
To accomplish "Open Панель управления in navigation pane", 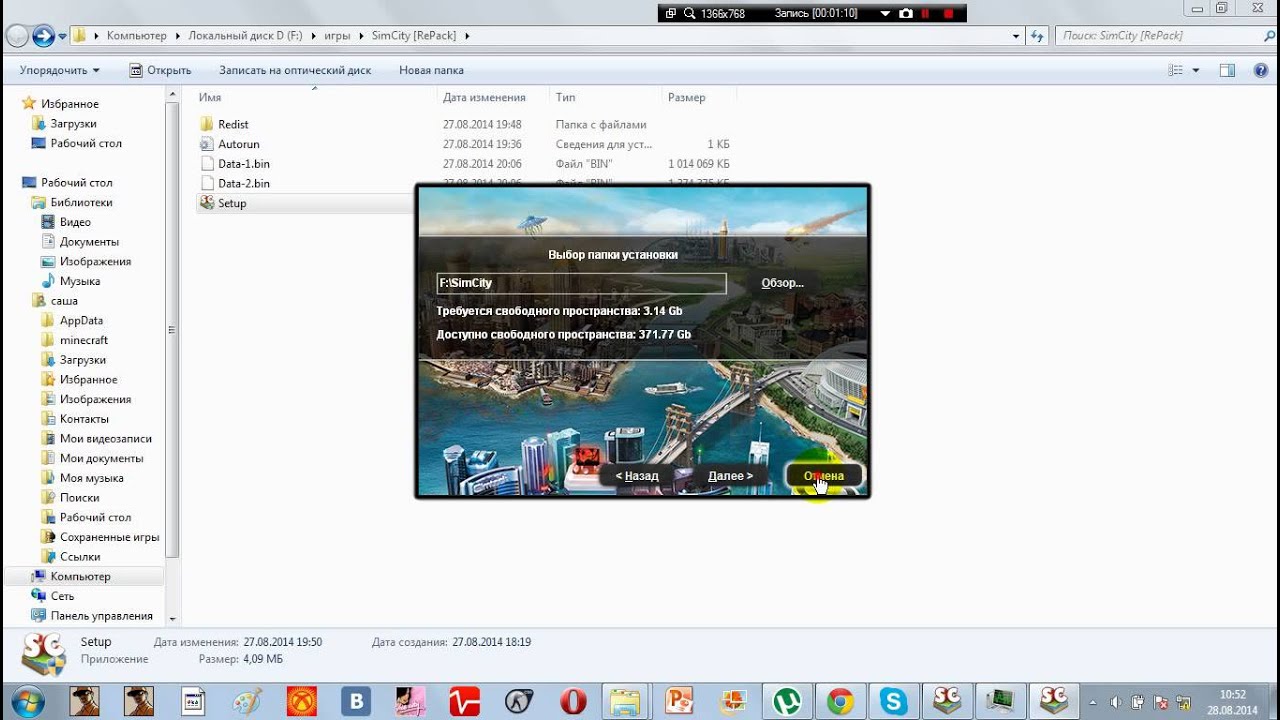I will [x=101, y=616].
